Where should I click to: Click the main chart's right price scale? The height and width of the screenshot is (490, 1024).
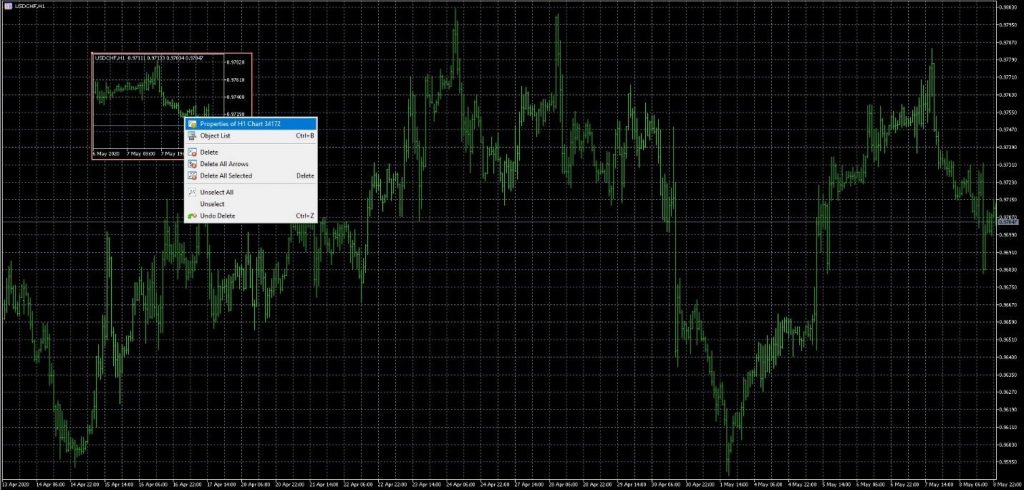point(1008,300)
